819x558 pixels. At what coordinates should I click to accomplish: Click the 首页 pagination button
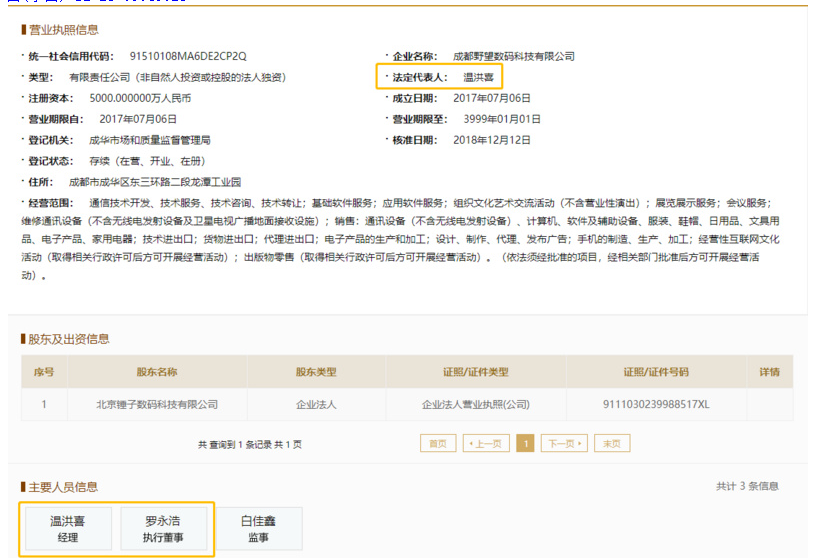point(438,444)
